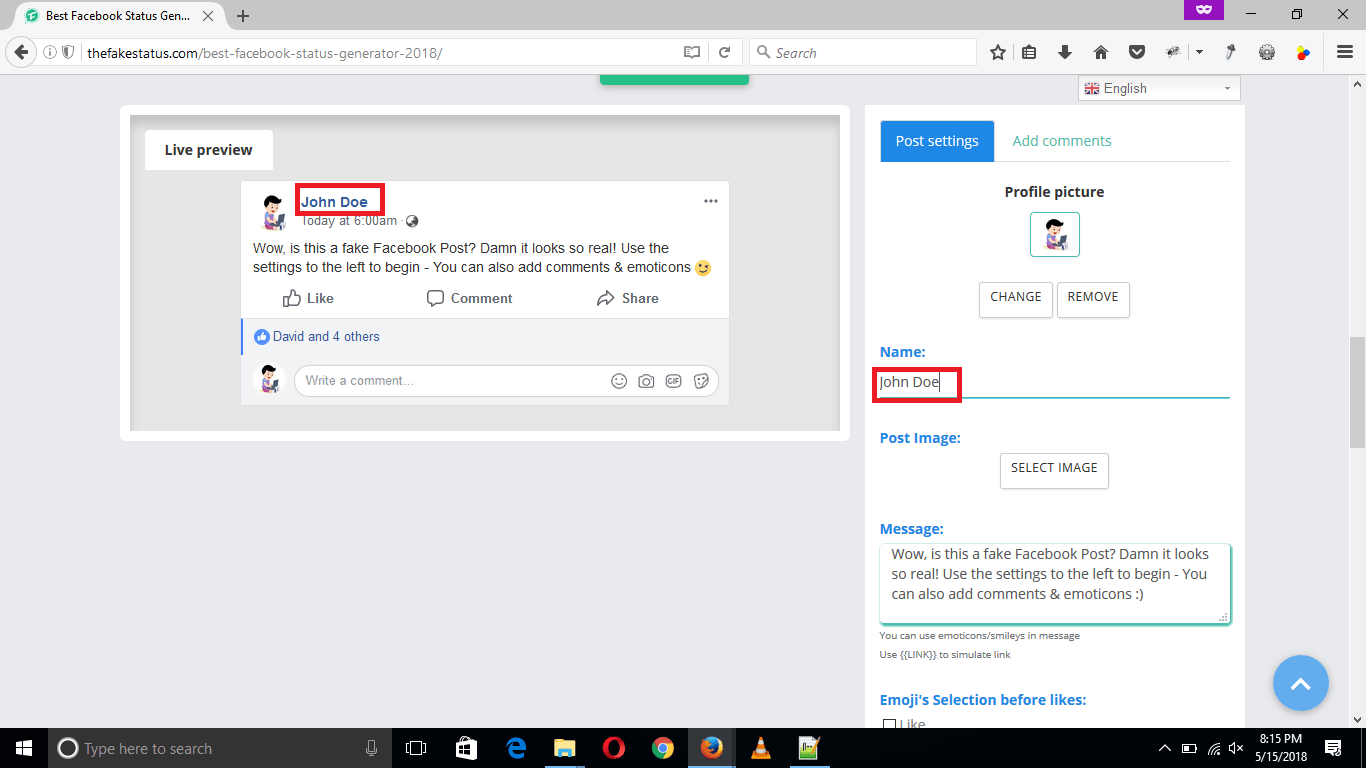1366x768 pixels.
Task: Open the English language dropdown
Action: [x=1158, y=88]
